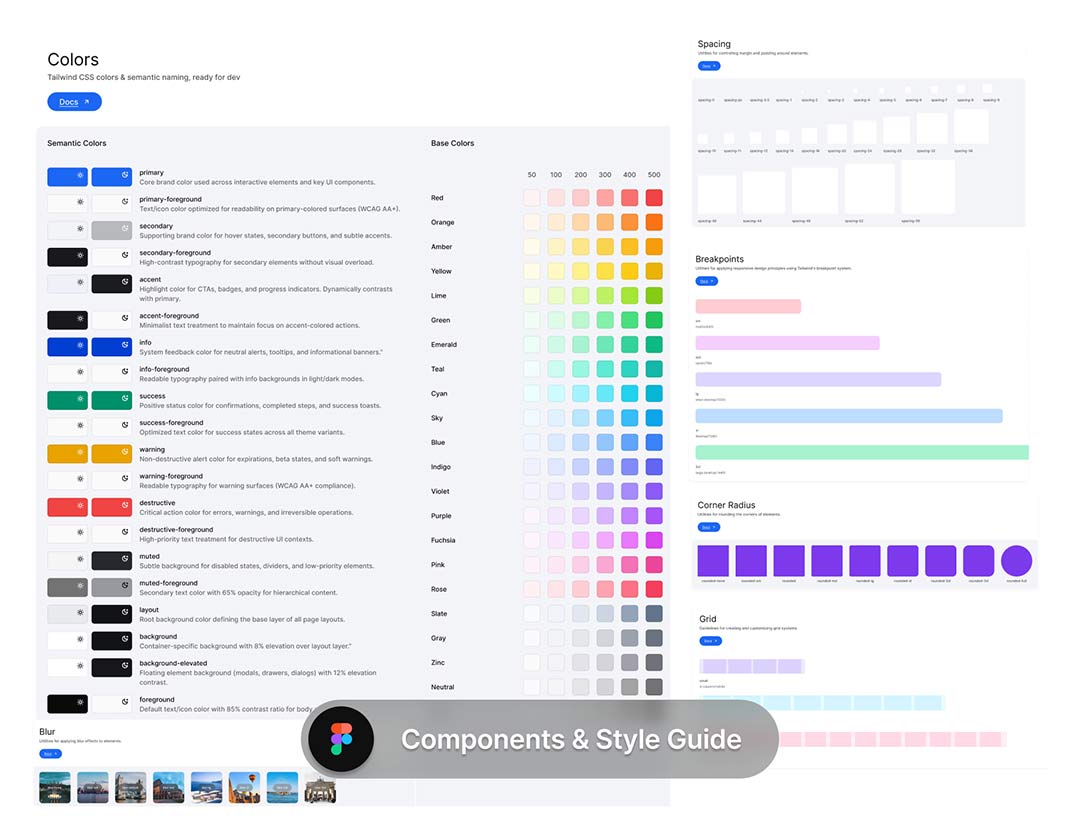Open the Docs link under Corner Radius
The image size is (1080, 816).
708,527
